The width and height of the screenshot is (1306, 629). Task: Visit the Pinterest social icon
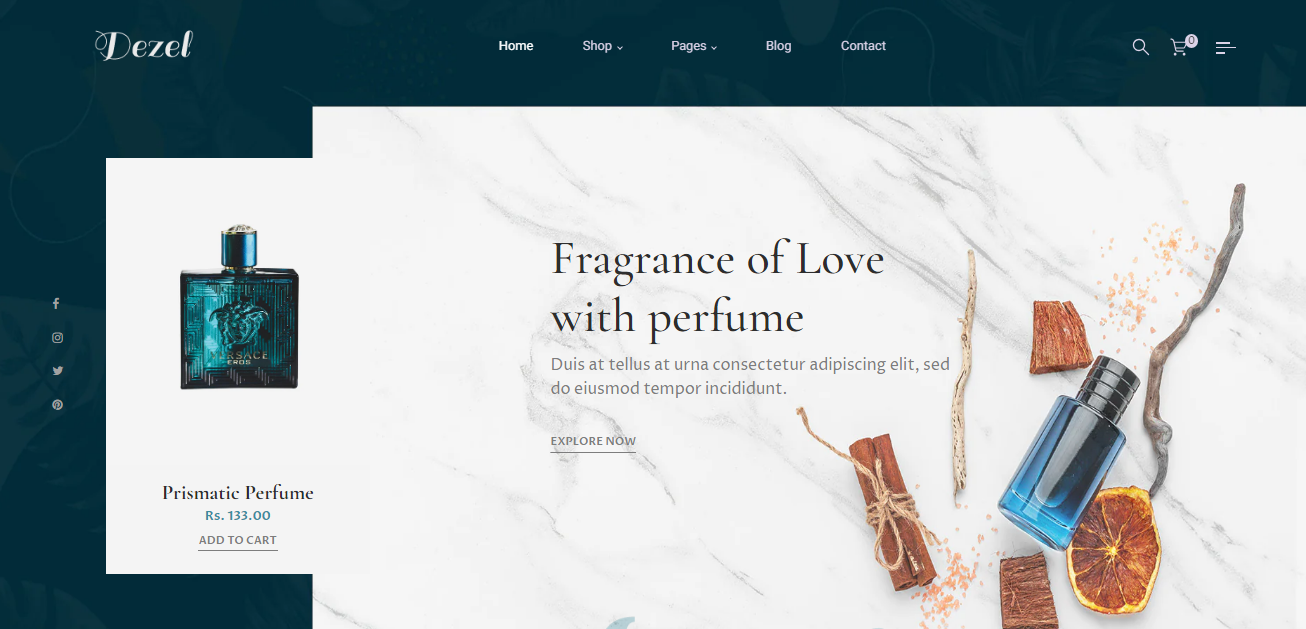click(57, 405)
